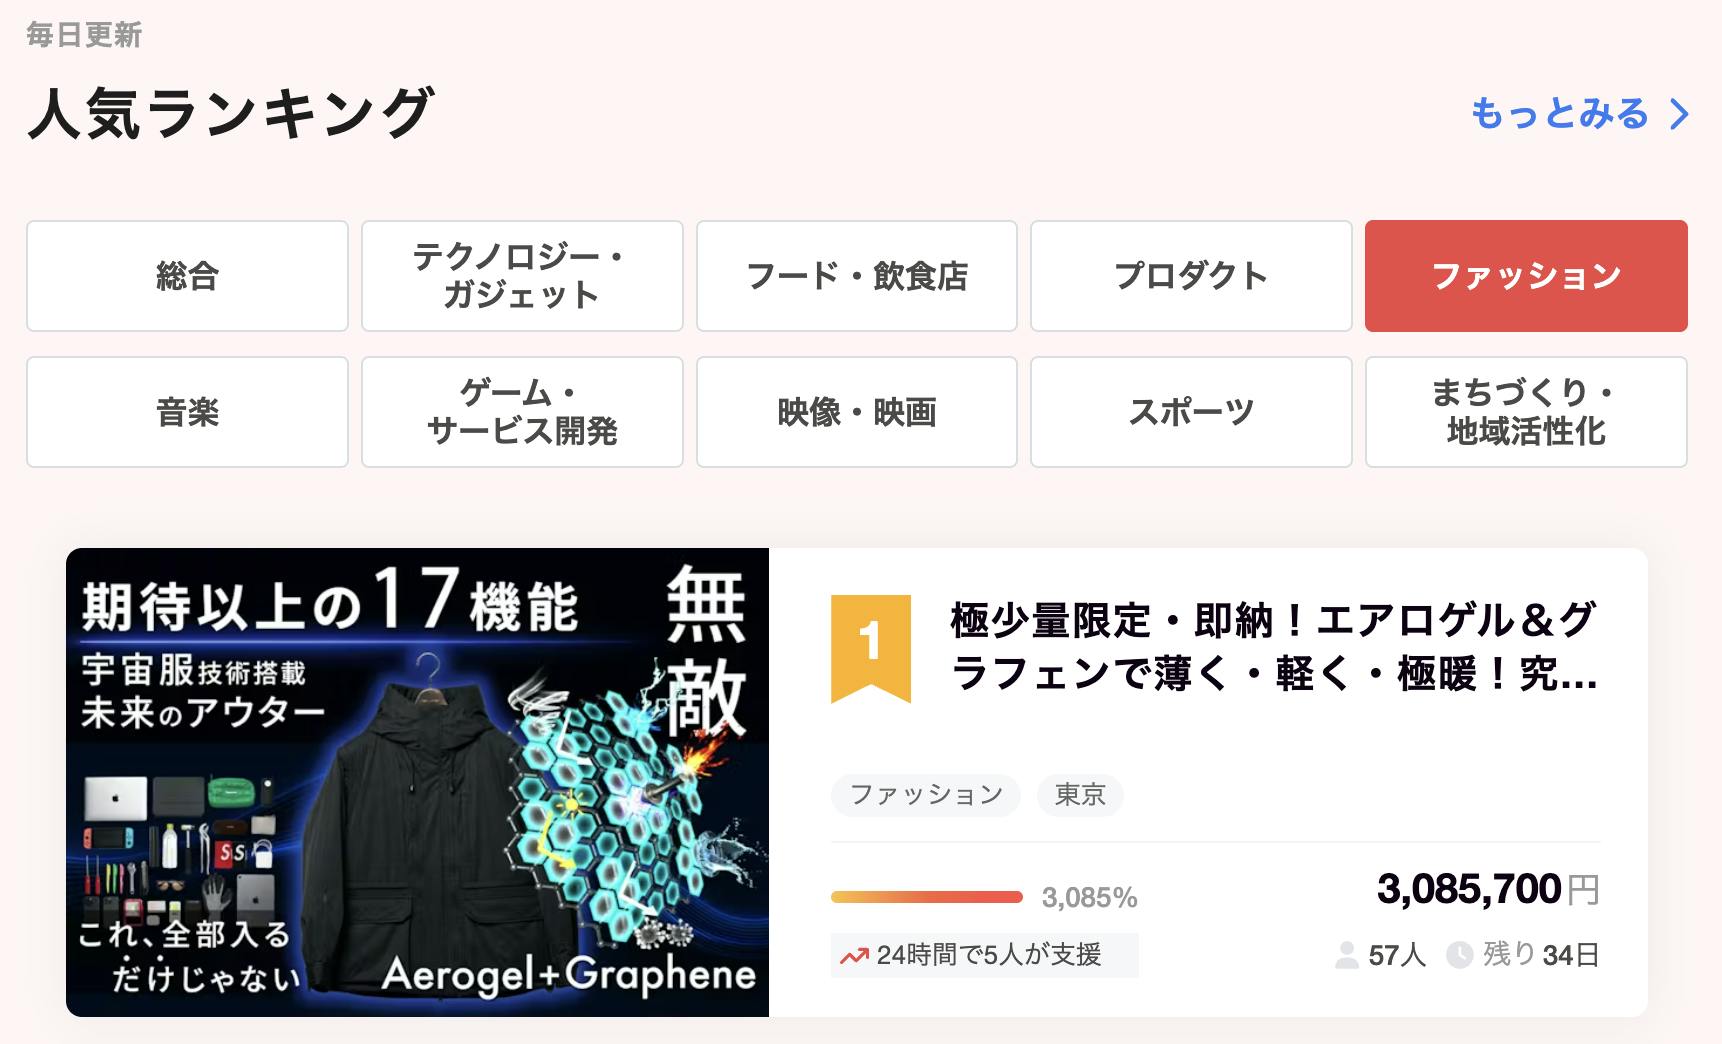Open the Aerogel+Graphene jacket project thumbnail
The height and width of the screenshot is (1044, 1722).
[417, 782]
